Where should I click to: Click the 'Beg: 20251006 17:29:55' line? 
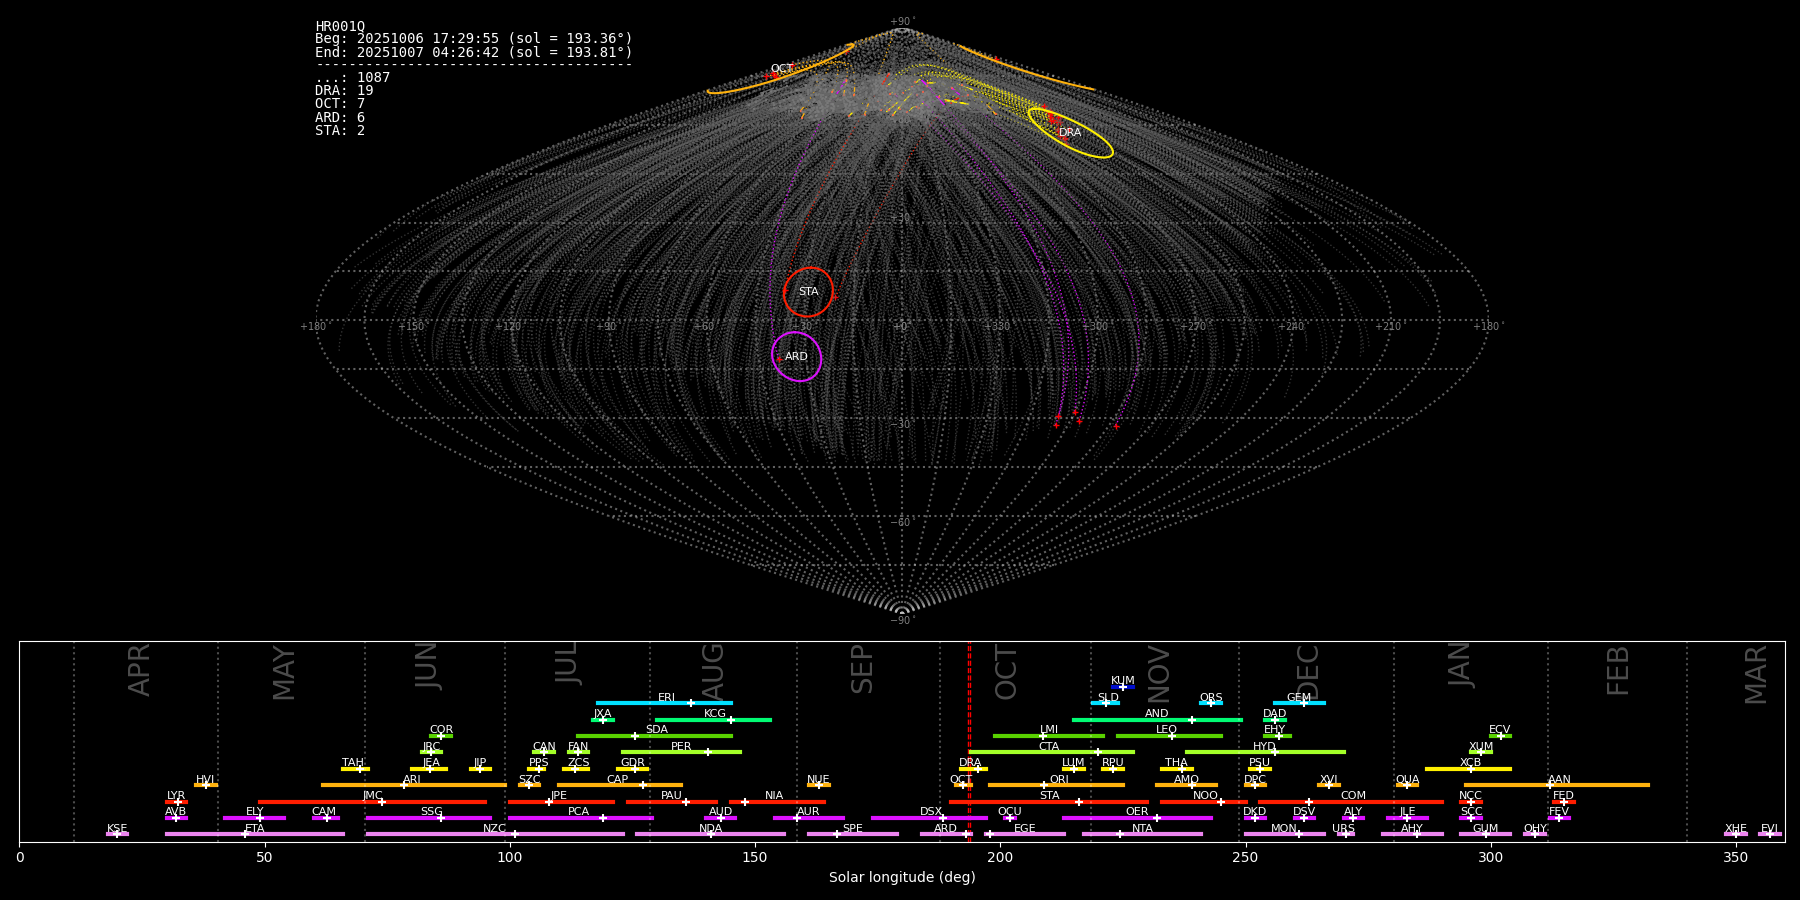click(x=474, y=39)
